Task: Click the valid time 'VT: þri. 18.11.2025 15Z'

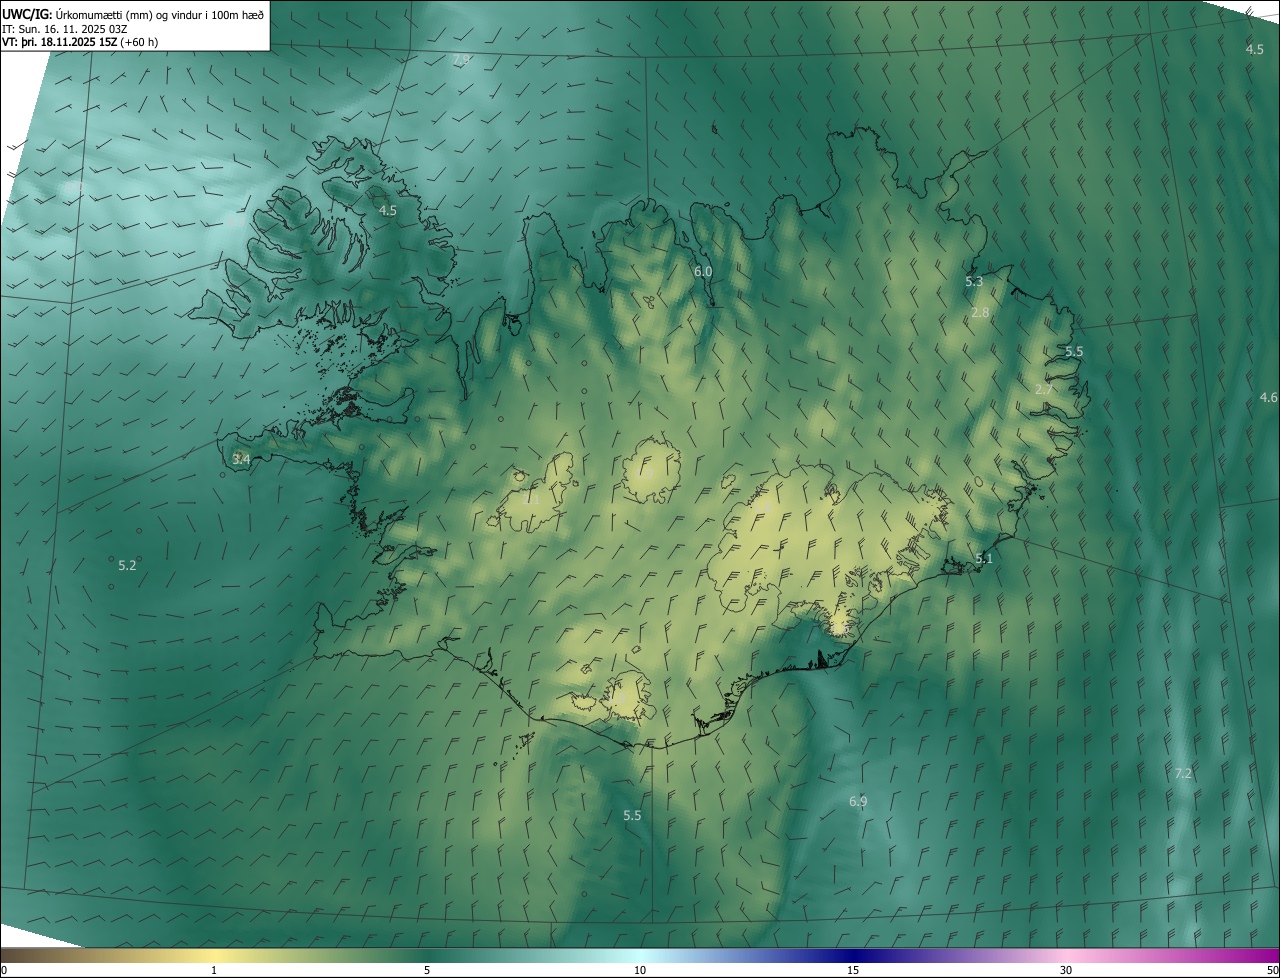Action: coord(61,42)
